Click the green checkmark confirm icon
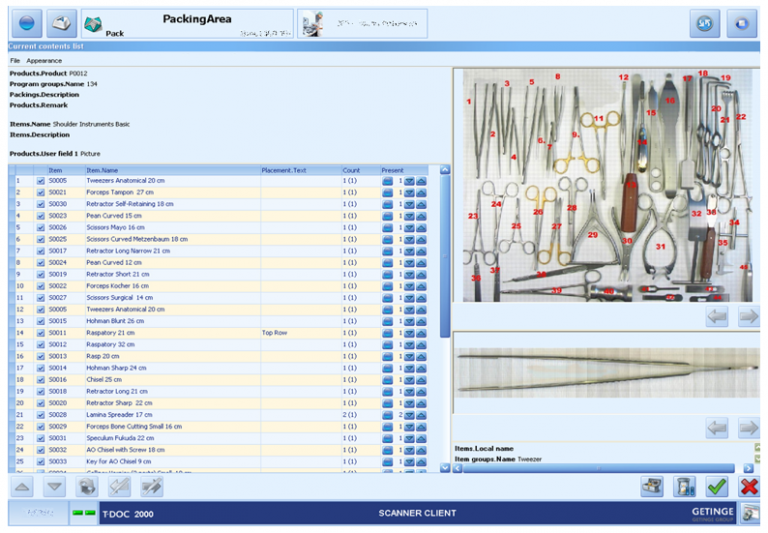The width and height of the screenshot is (768, 533). click(x=716, y=486)
